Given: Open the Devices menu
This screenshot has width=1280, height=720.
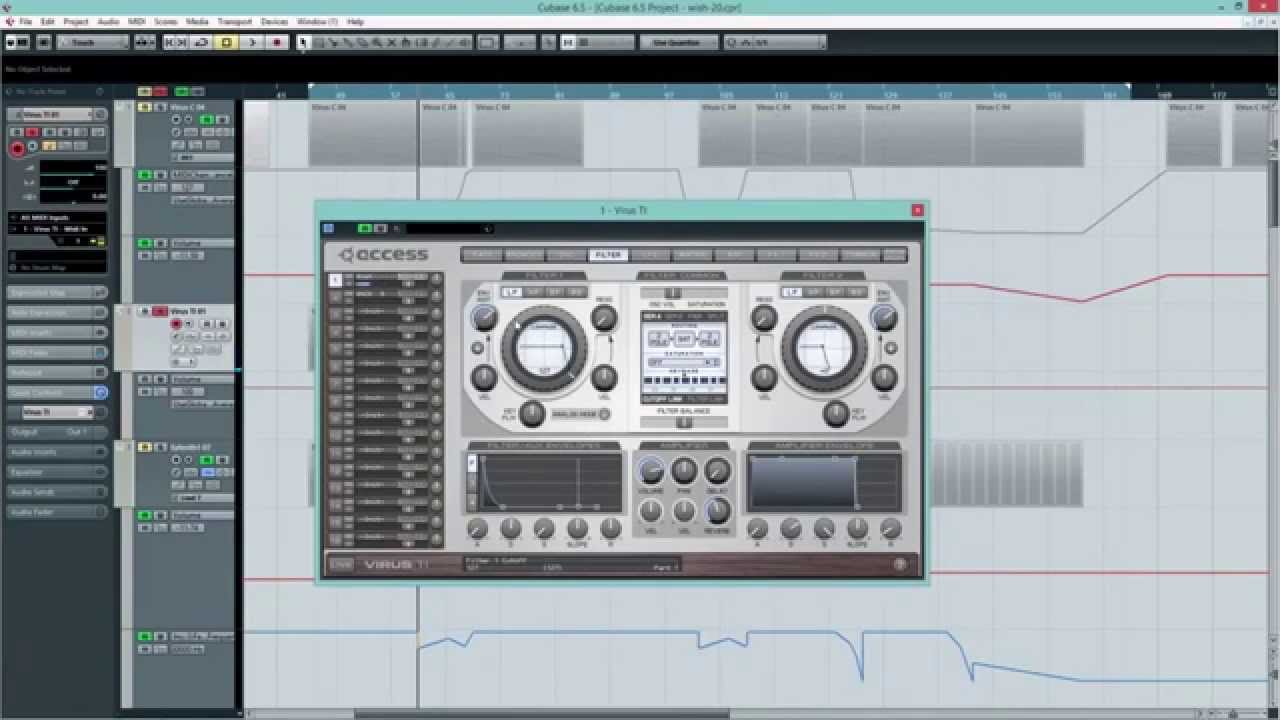Looking at the screenshot, I should coord(274,21).
